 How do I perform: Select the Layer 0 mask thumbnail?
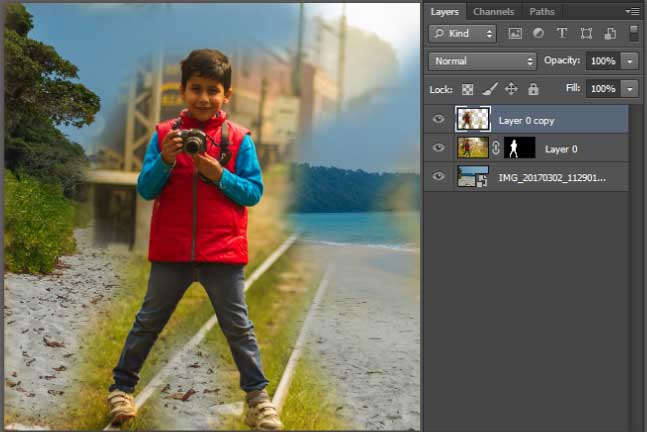(519, 148)
